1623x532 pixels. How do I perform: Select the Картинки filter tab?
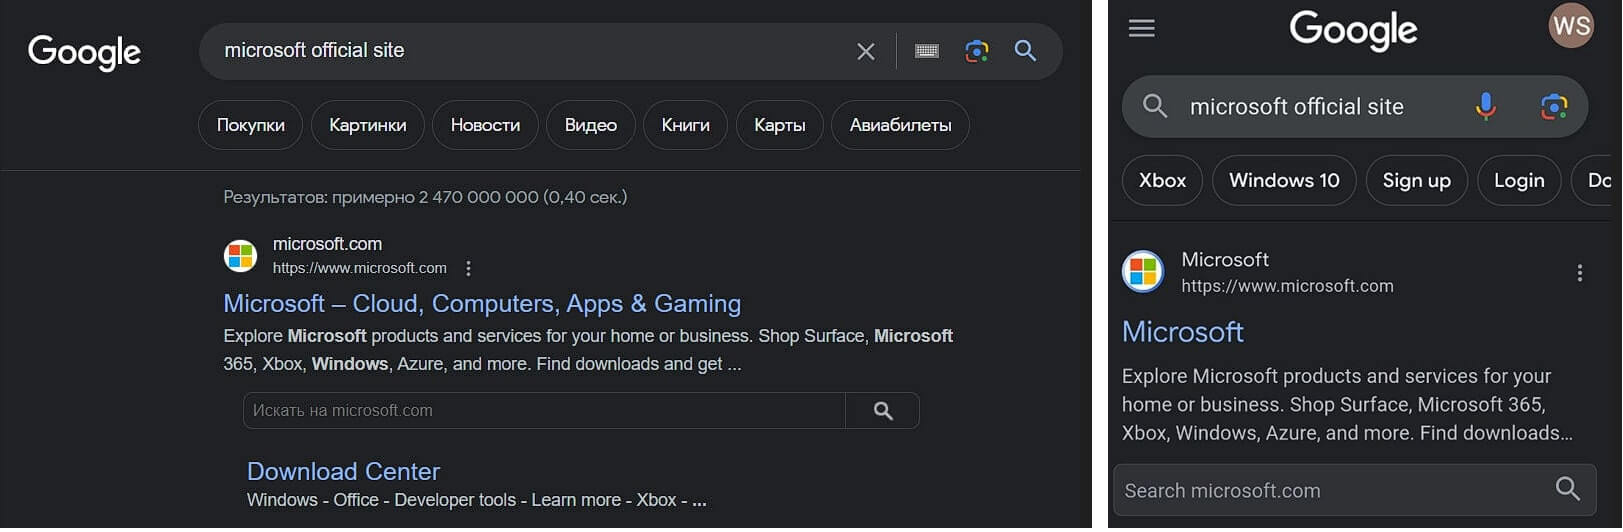[367, 125]
